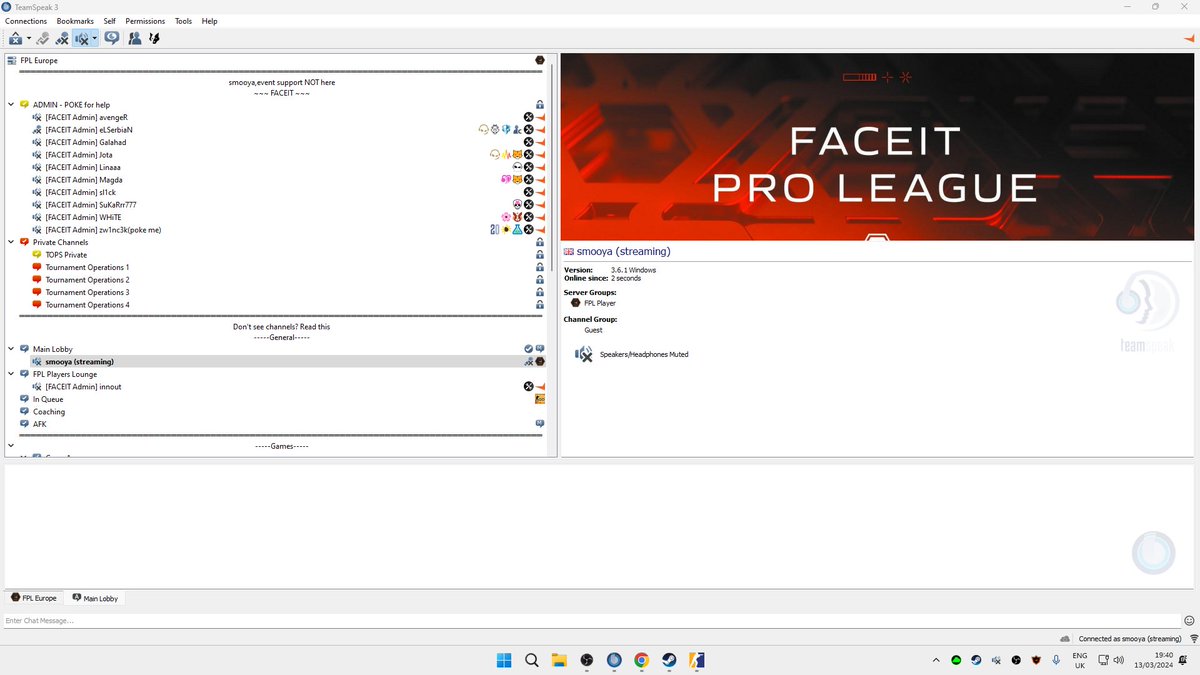Viewport: 1200px width, 675px height.
Task: Click lock icon on Tournament Operations 3
Action: click(x=540, y=292)
